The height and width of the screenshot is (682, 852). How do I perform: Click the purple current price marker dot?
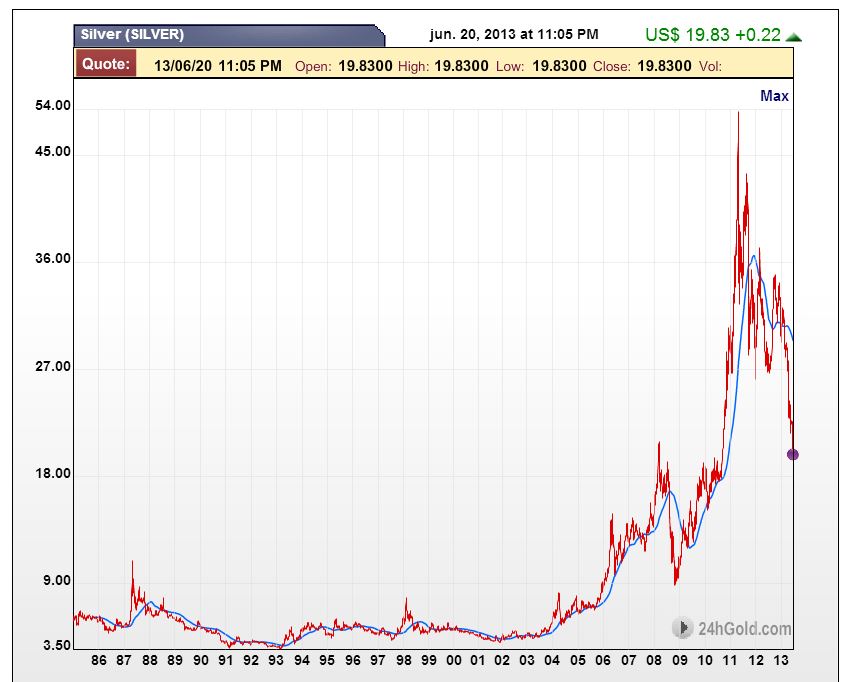coord(793,454)
